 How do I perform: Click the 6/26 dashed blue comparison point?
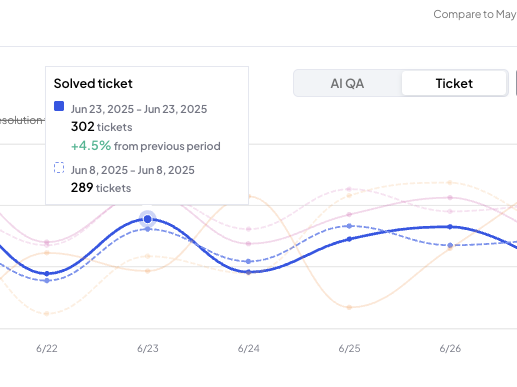click(x=450, y=245)
